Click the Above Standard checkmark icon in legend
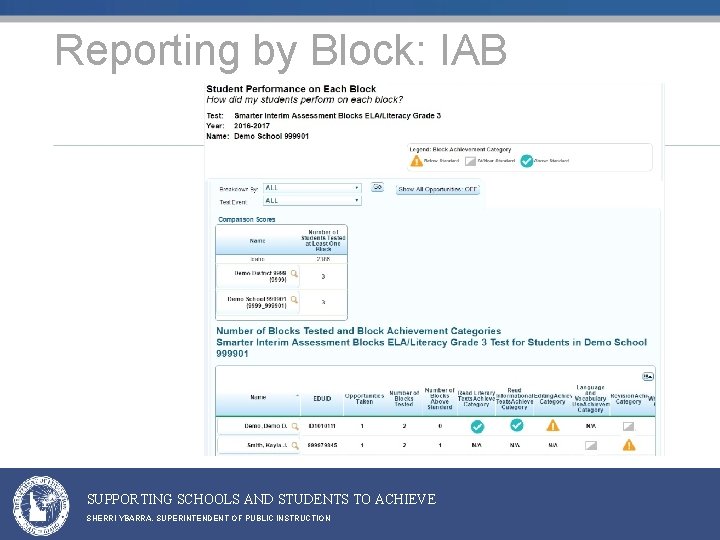 527,161
